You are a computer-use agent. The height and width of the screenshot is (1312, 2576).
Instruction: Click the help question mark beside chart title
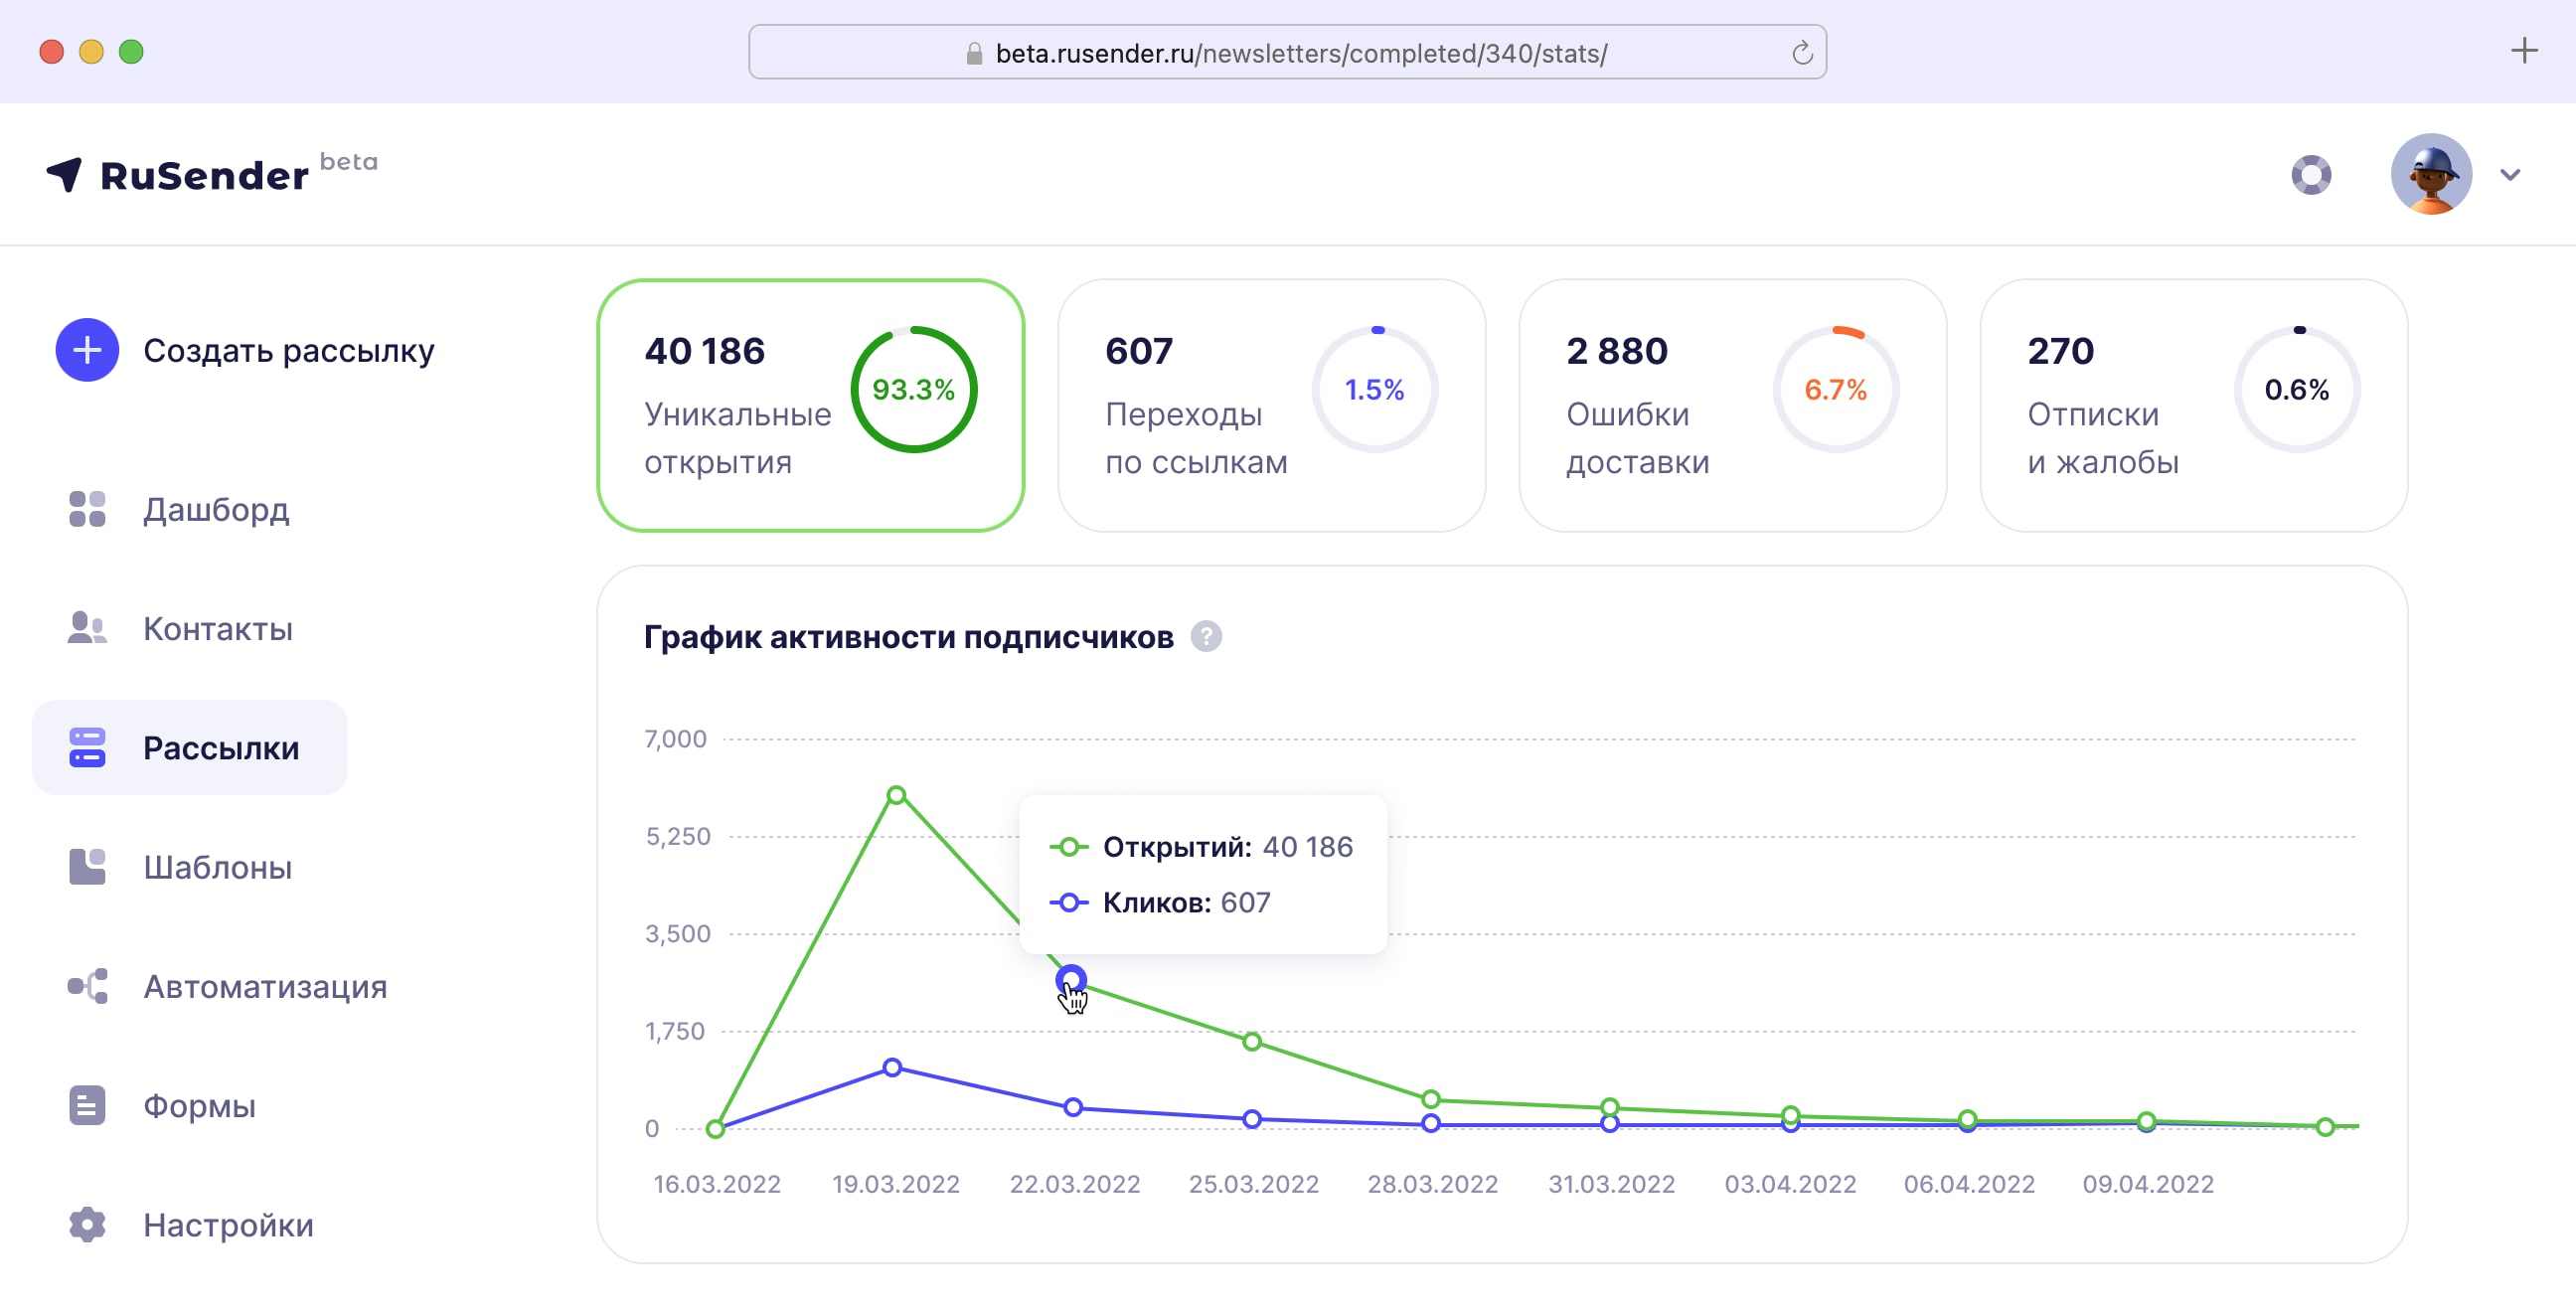click(1206, 637)
